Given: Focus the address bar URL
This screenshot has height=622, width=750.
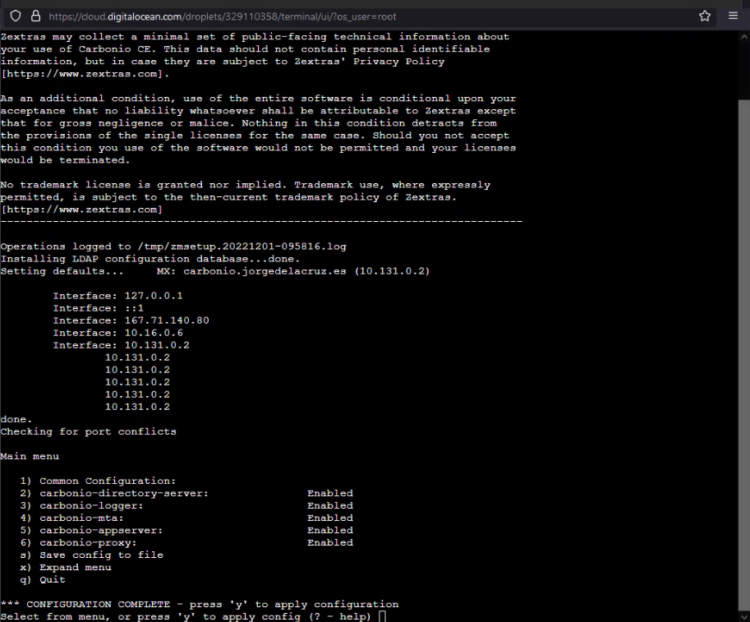Looking at the screenshot, I should pyautogui.click(x=222, y=17).
